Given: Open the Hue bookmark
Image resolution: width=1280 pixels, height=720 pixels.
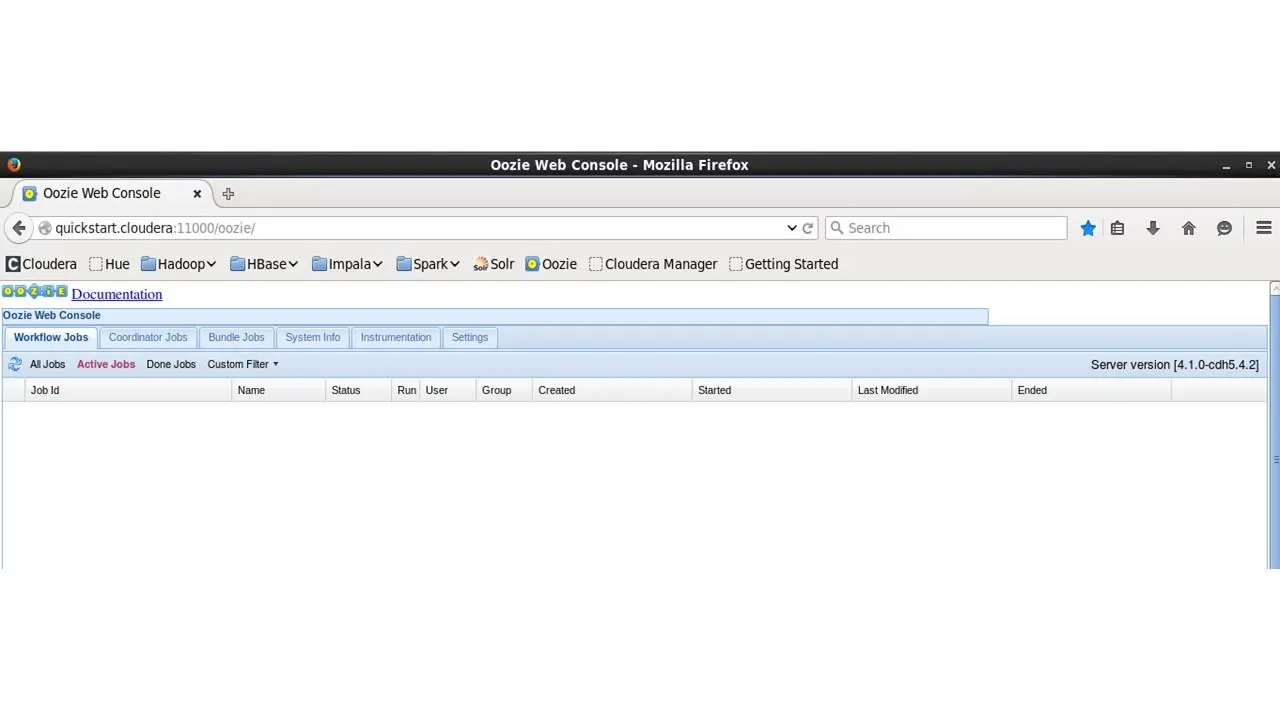Looking at the screenshot, I should coord(109,264).
